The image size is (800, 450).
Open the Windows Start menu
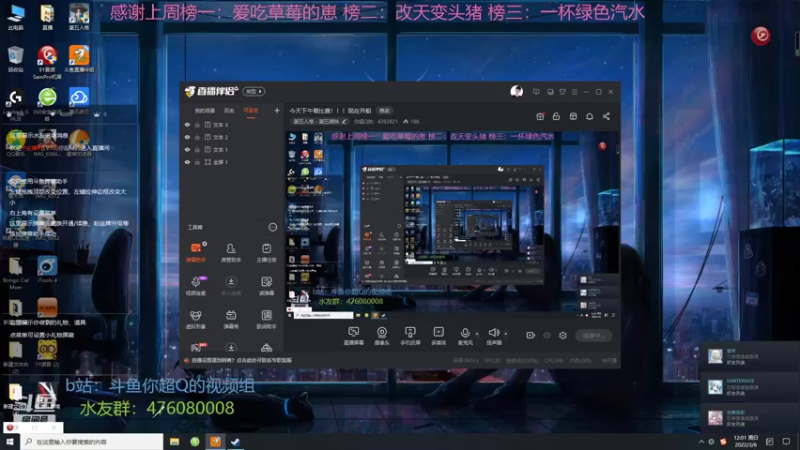click(x=10, y=442)
